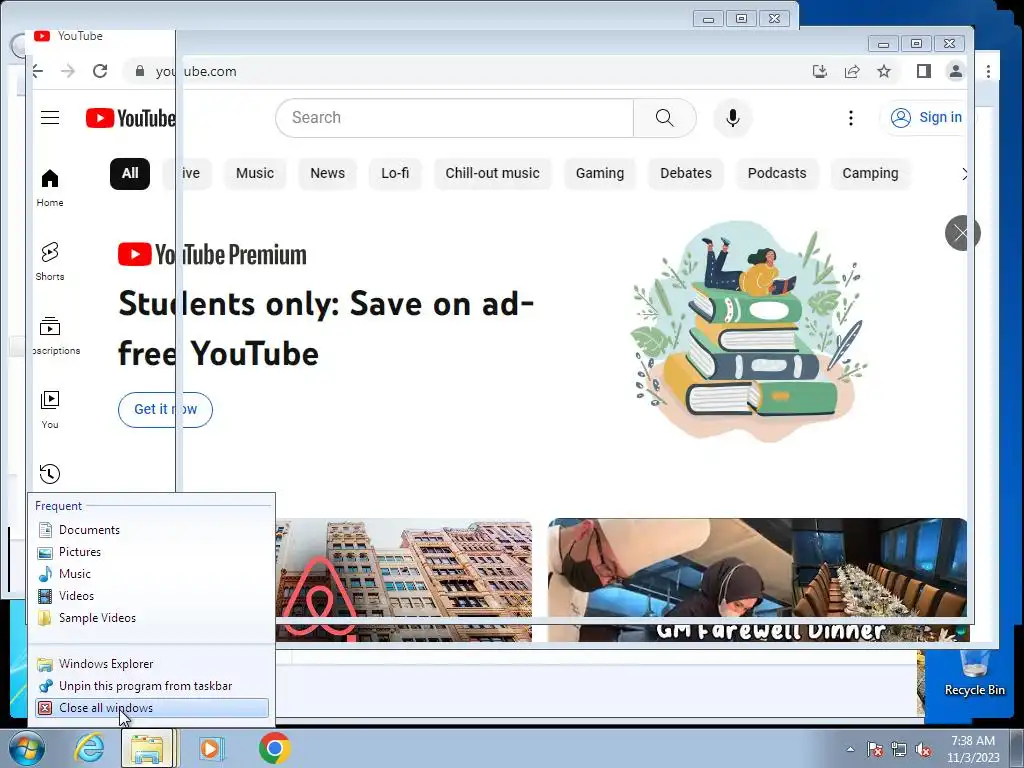Select the News filter chip

coord(327,174)
